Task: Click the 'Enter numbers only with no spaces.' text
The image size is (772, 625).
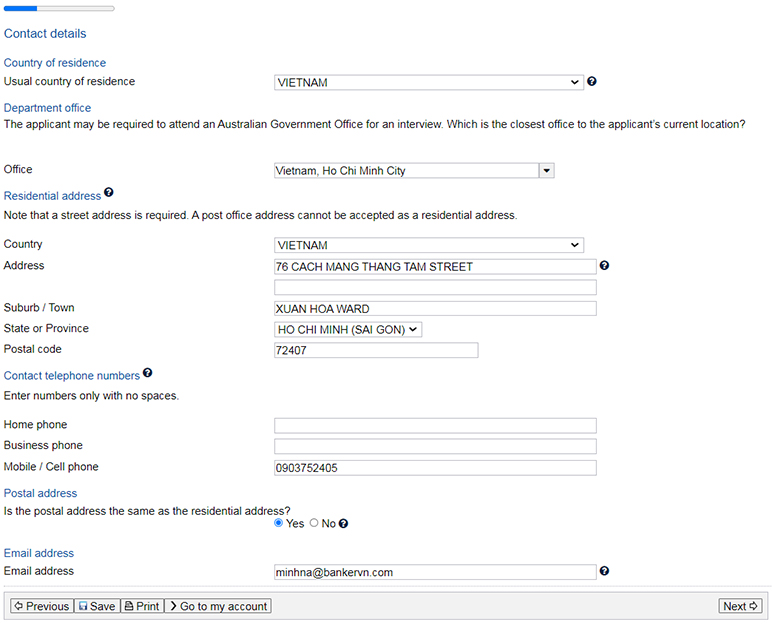Action: tap(91, 395)
